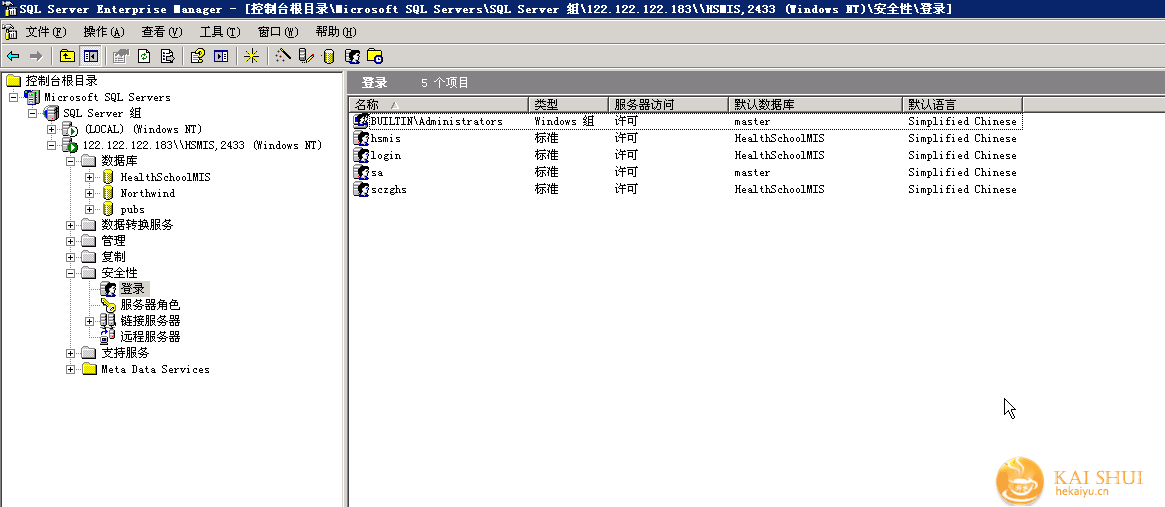Open Help with the question mark icon
Image resolution: width=1165 pixels, height=507 pixels.
[x=197, y=56]
